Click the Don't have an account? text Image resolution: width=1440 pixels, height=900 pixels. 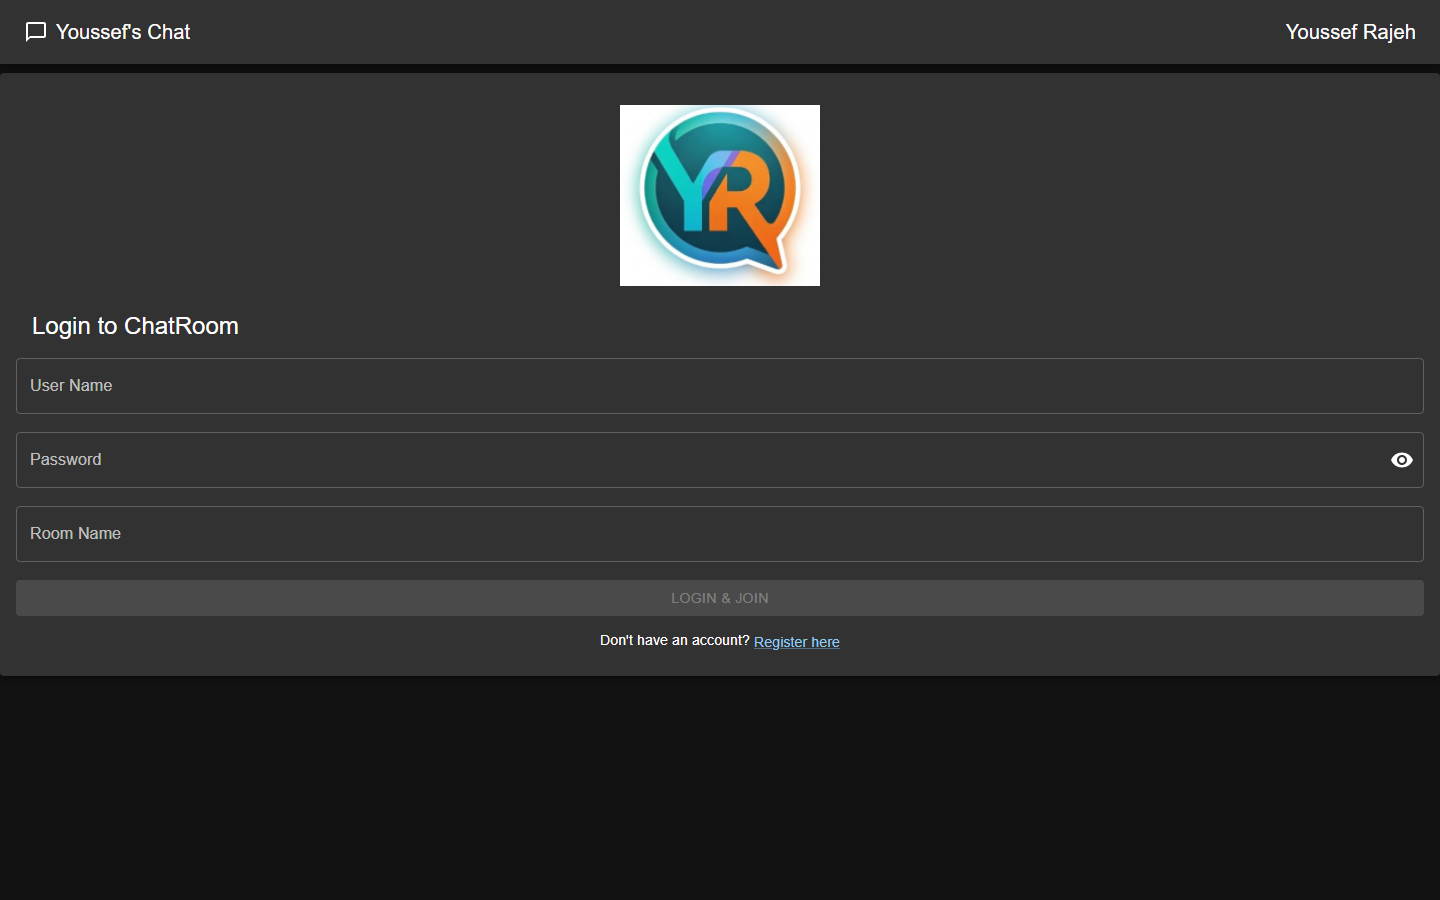pos(675,640)
